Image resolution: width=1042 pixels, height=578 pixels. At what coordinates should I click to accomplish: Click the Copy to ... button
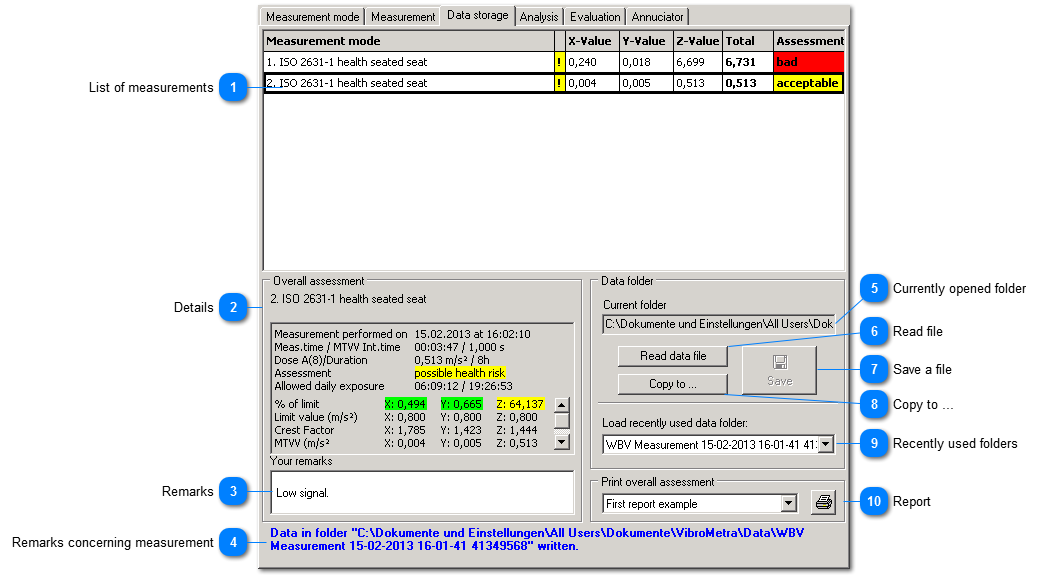tap(673, 384)
